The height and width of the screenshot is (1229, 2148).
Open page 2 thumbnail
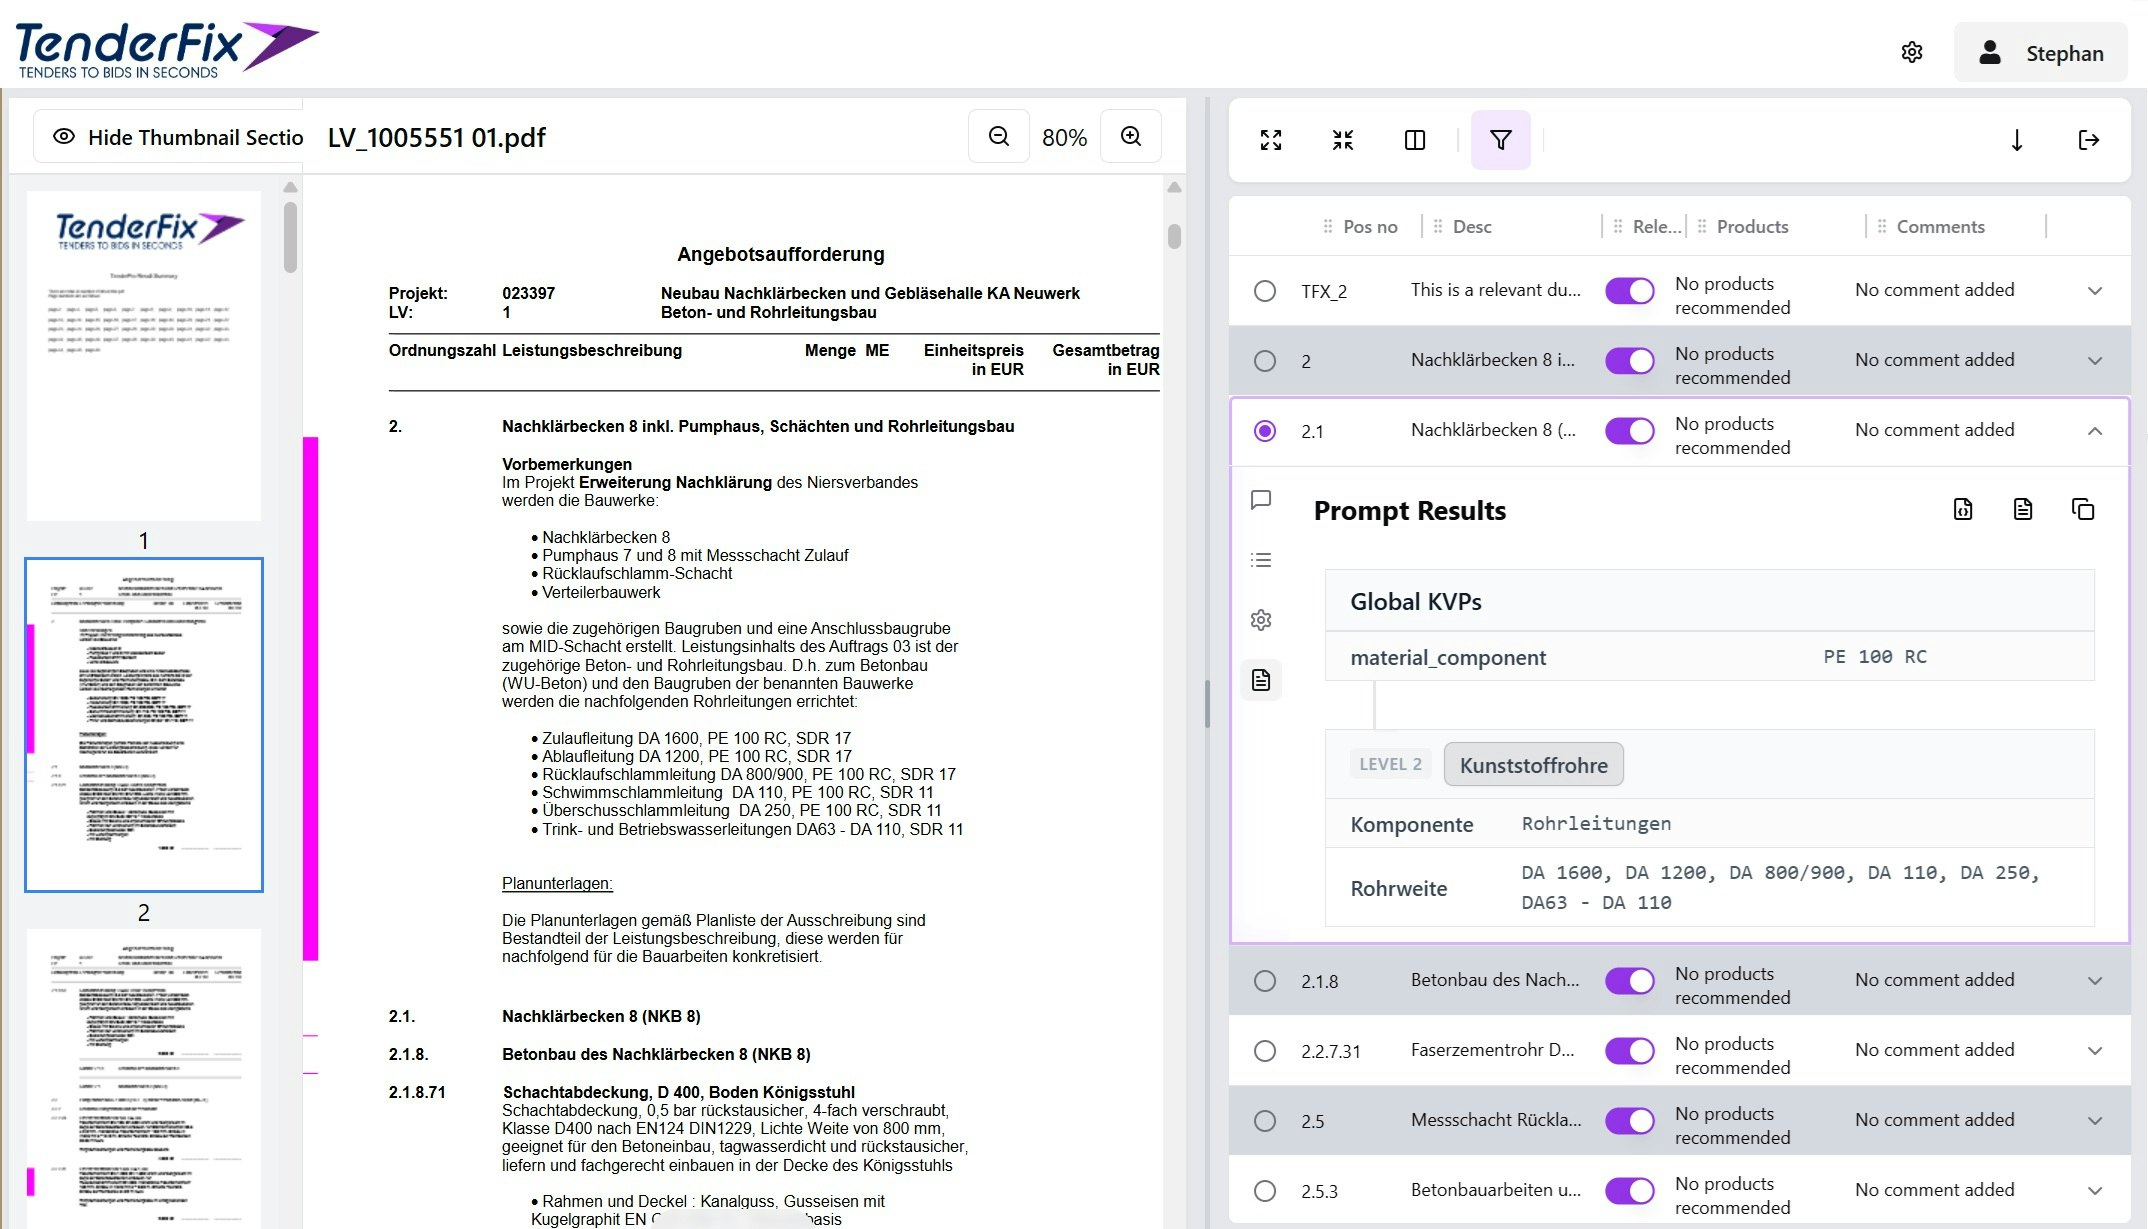[x=144, y=725]
